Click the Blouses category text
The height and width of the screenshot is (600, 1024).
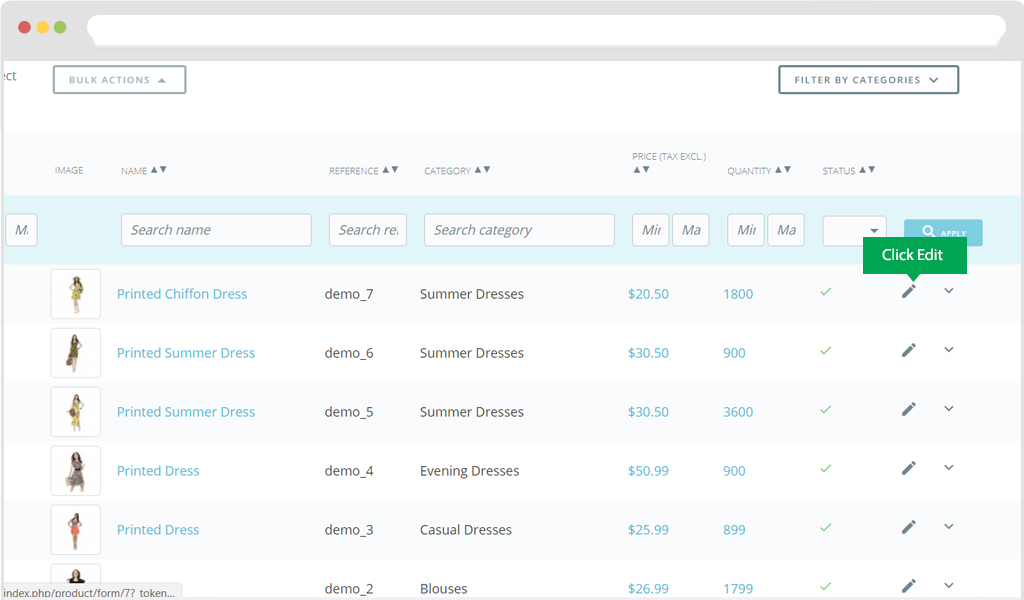(x=443, y=588)
